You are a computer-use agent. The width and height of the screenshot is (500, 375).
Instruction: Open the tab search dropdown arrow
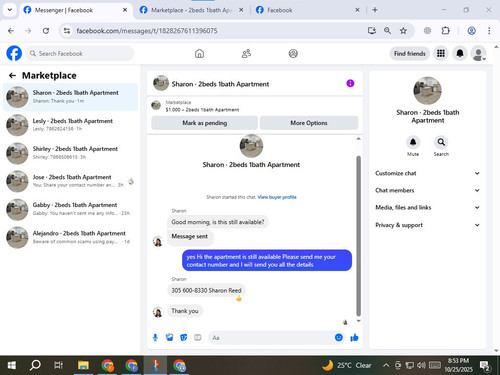(10, 10)
